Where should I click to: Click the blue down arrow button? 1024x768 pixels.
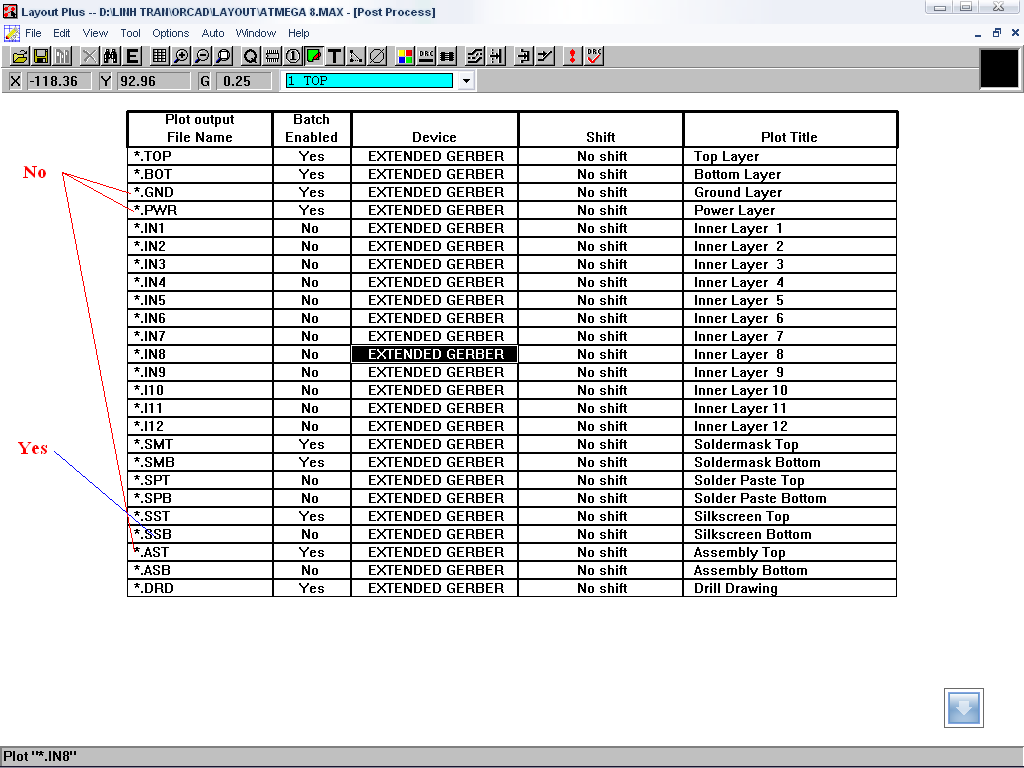[964, 708]
